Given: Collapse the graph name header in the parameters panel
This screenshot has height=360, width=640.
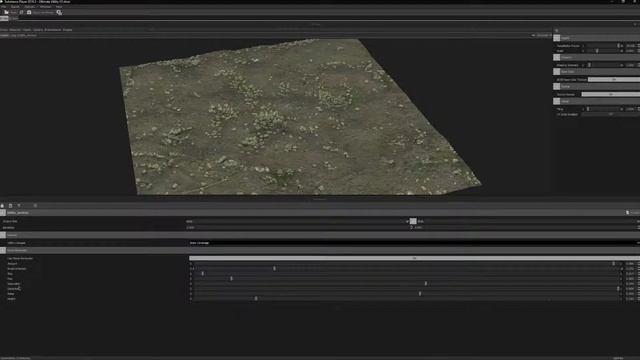Looking at the screenshot, I should 3,213.
